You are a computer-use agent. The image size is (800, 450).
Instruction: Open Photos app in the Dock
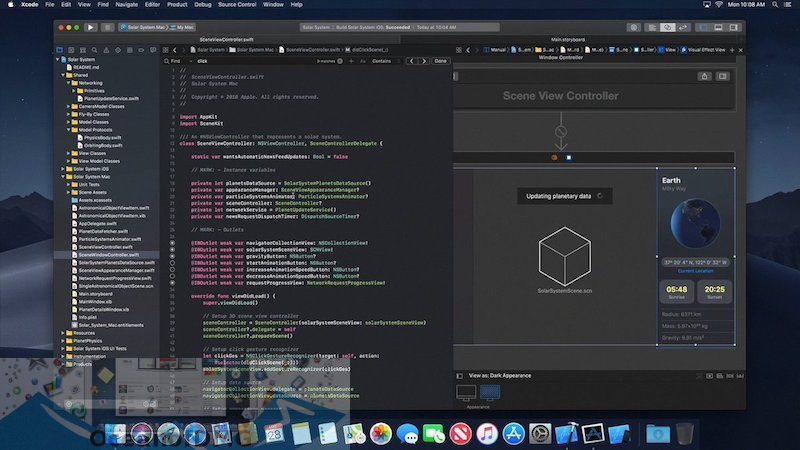pos(381,434)
